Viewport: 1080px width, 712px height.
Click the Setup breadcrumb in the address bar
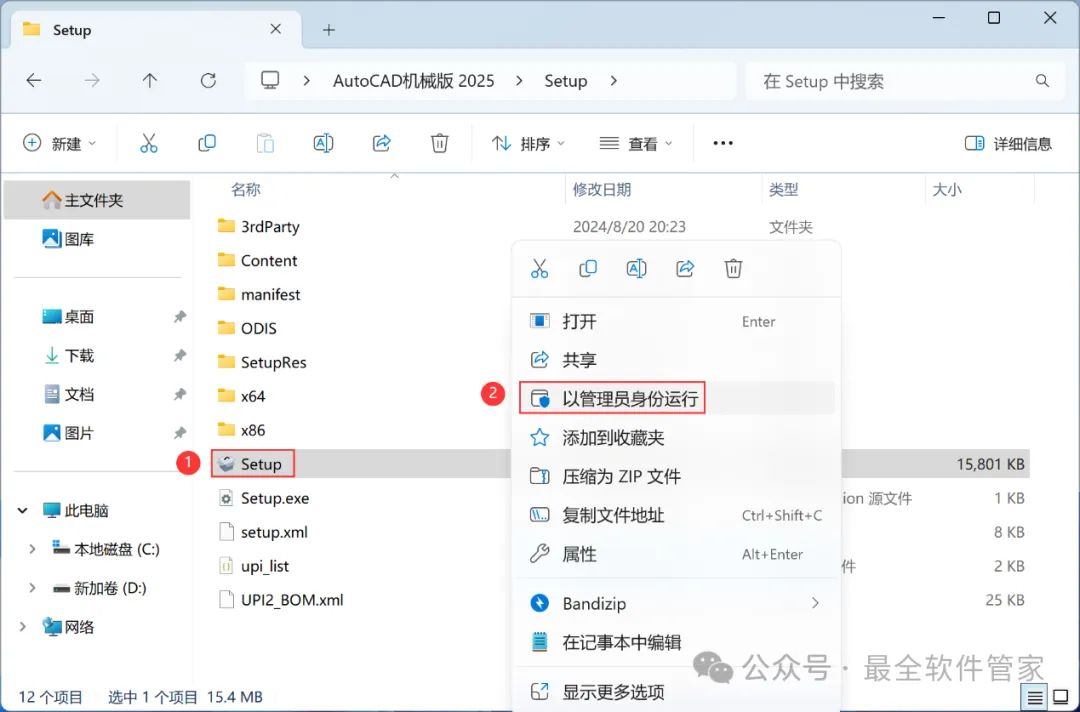pyautogui.click(x=565, y=81)
